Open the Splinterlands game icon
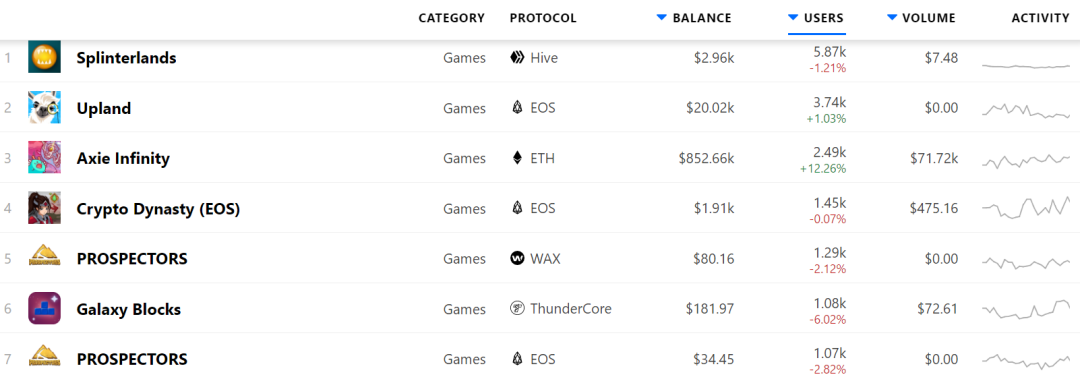1080x381 pixels. click(44, 57)
